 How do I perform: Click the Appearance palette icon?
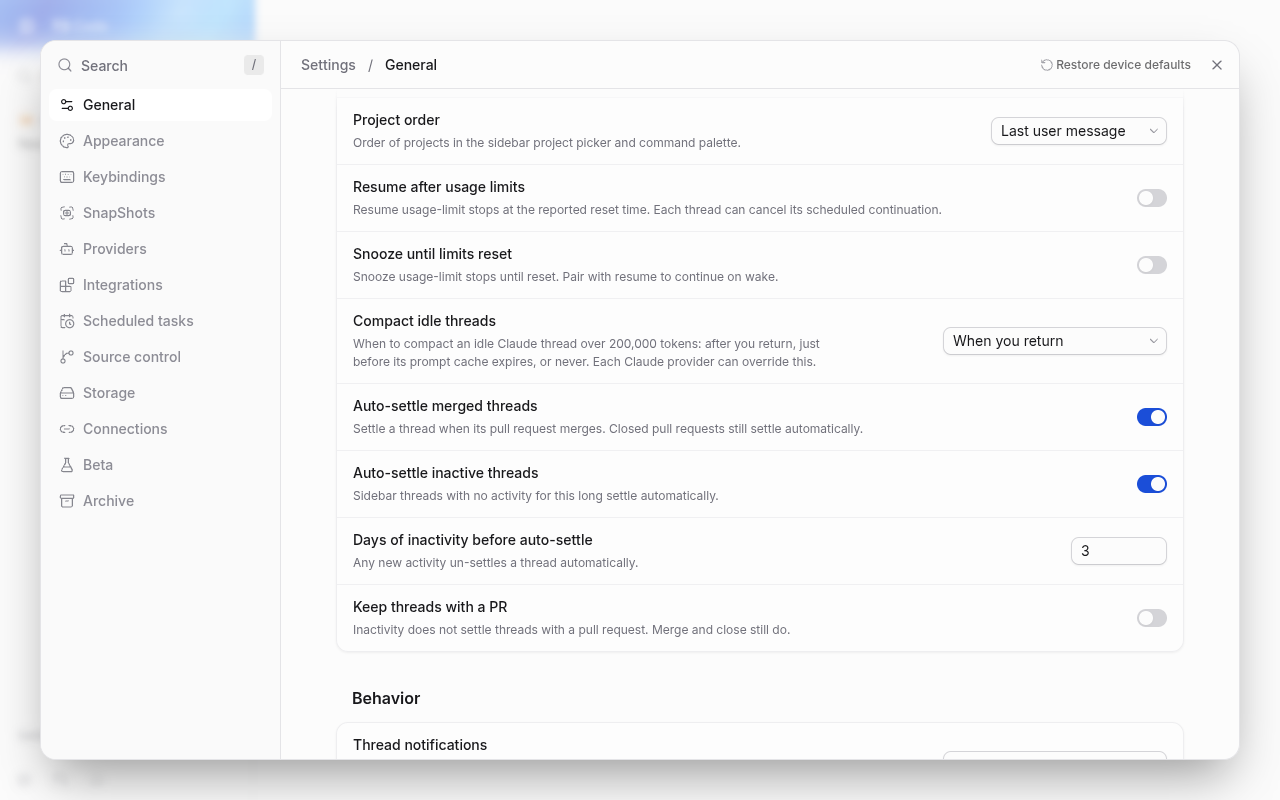(x=67, y=141)
